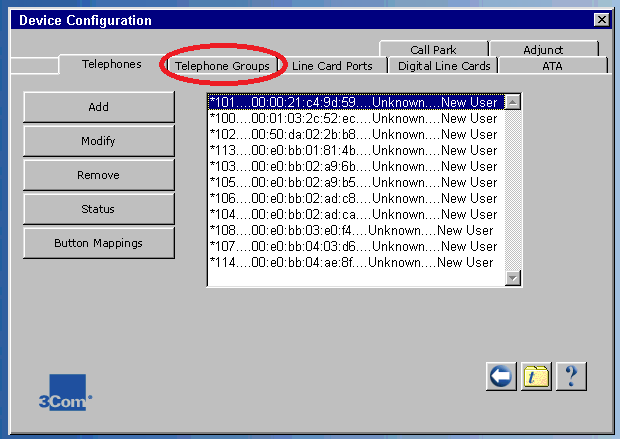Select extension *114 in the list

[350, 262]
